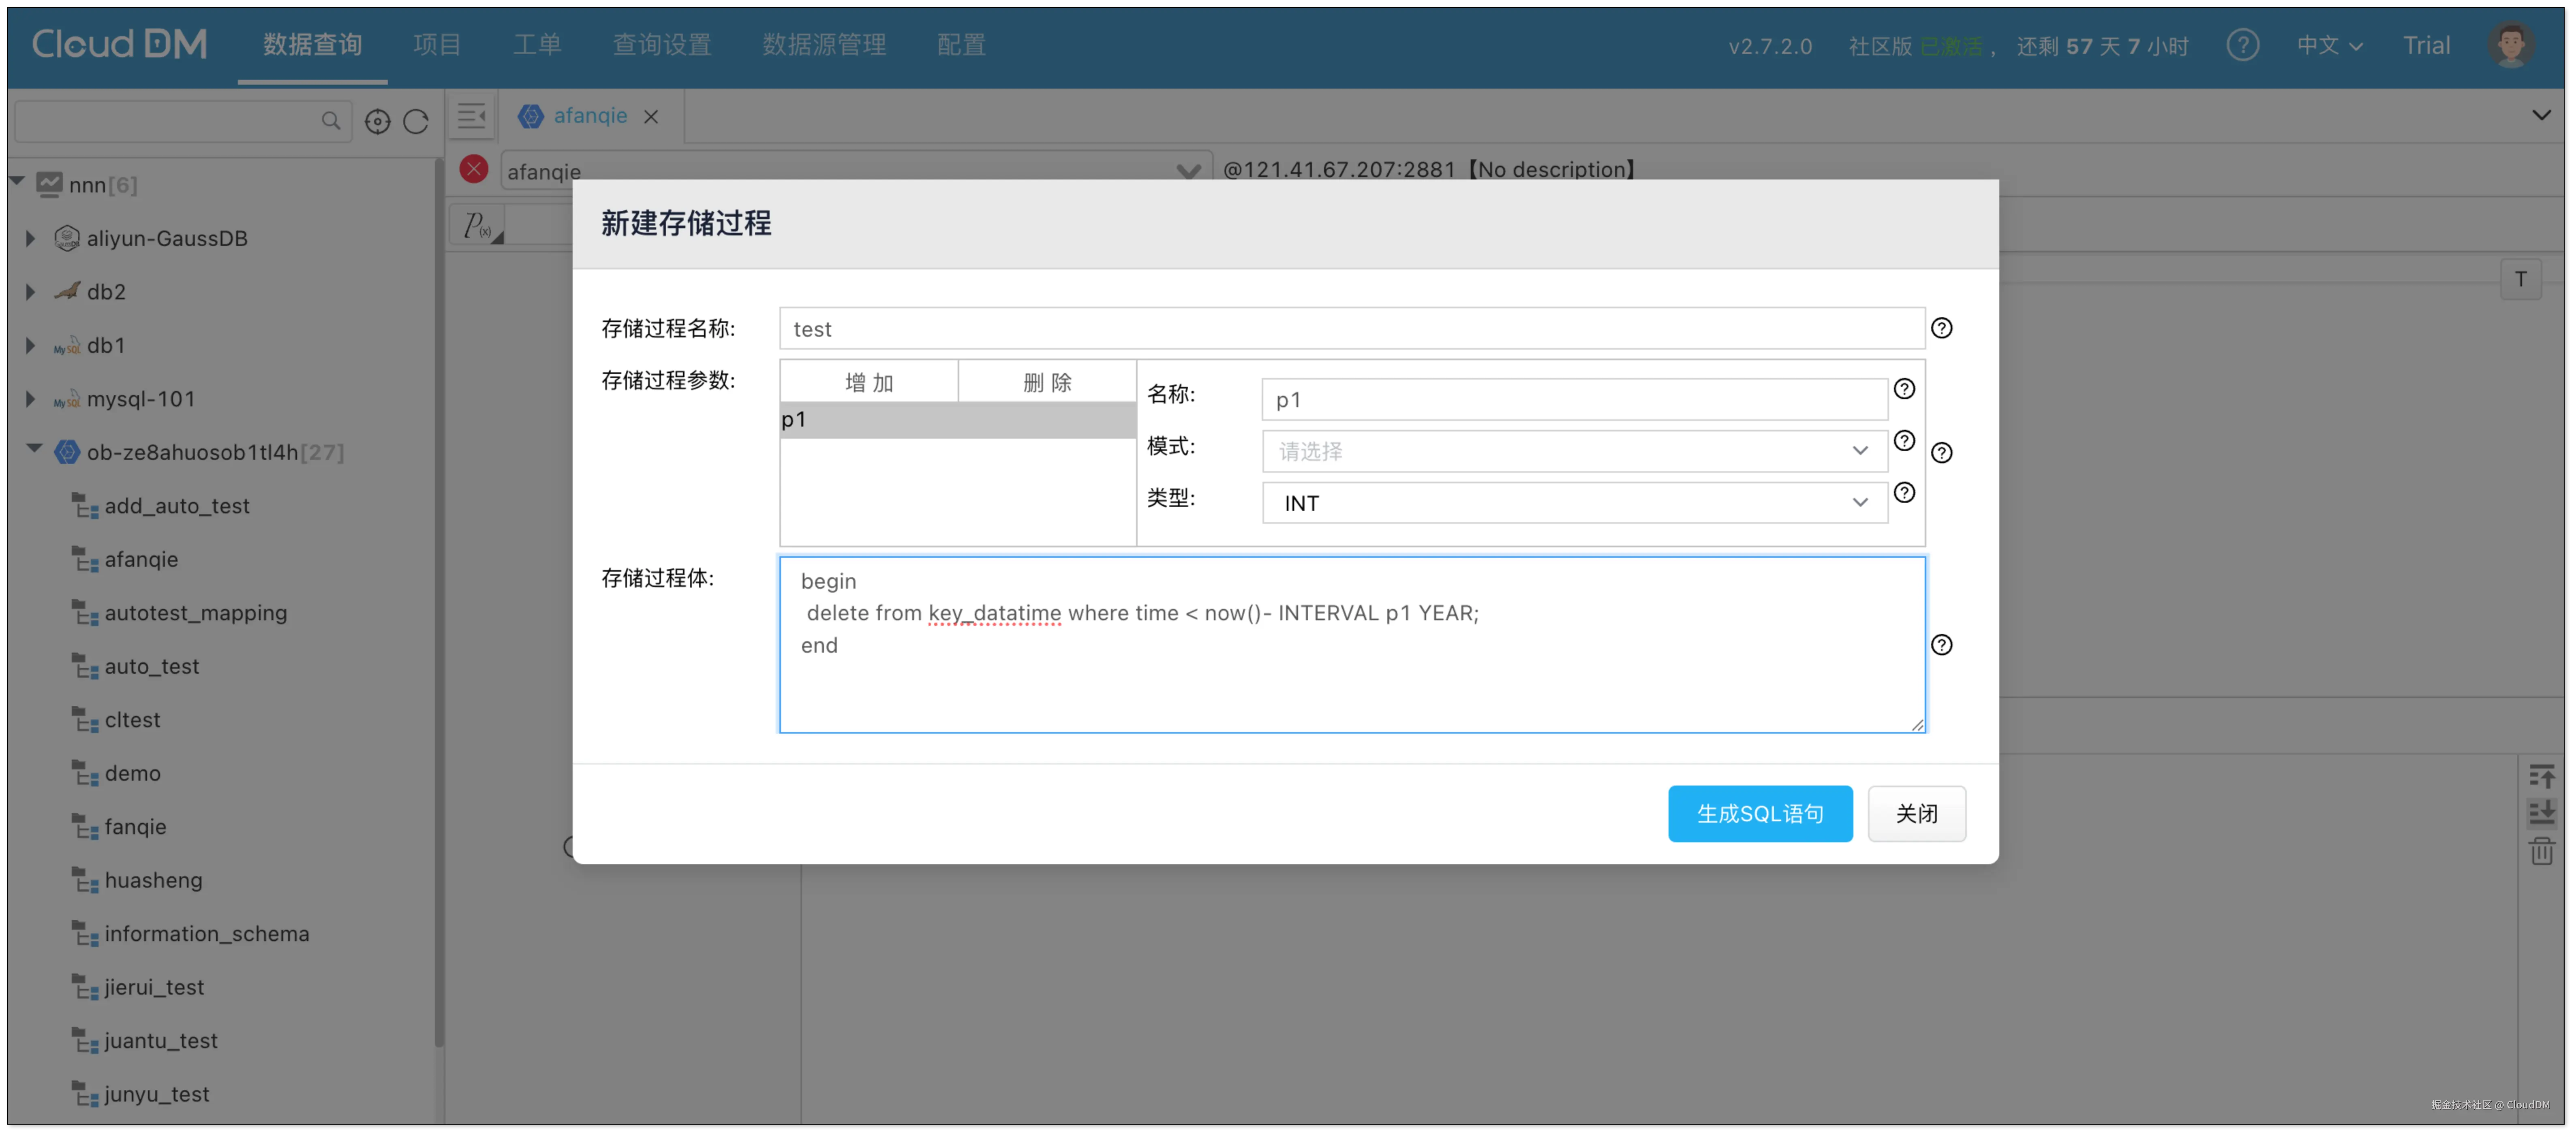Viewport: 2576px width, 1136px height.
Task: Click the 增加 add parameter button
Action: [x=868, y=382]
